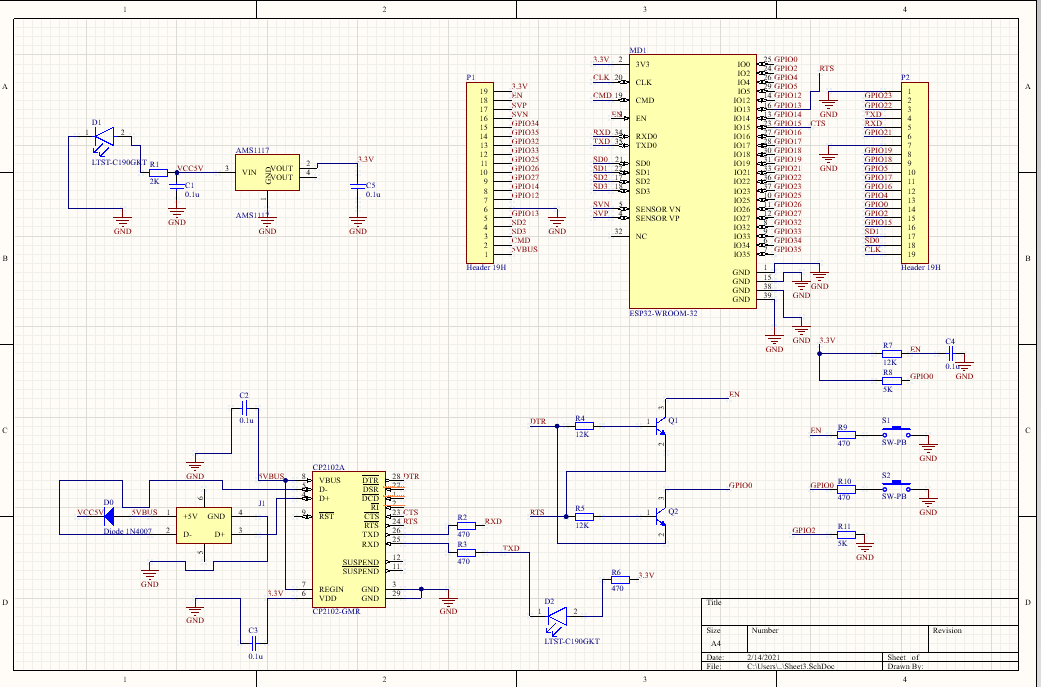Select capacitor C5 on 3.3V output
This screenshot has height=687, width=1041.
[x=358, y=188]
